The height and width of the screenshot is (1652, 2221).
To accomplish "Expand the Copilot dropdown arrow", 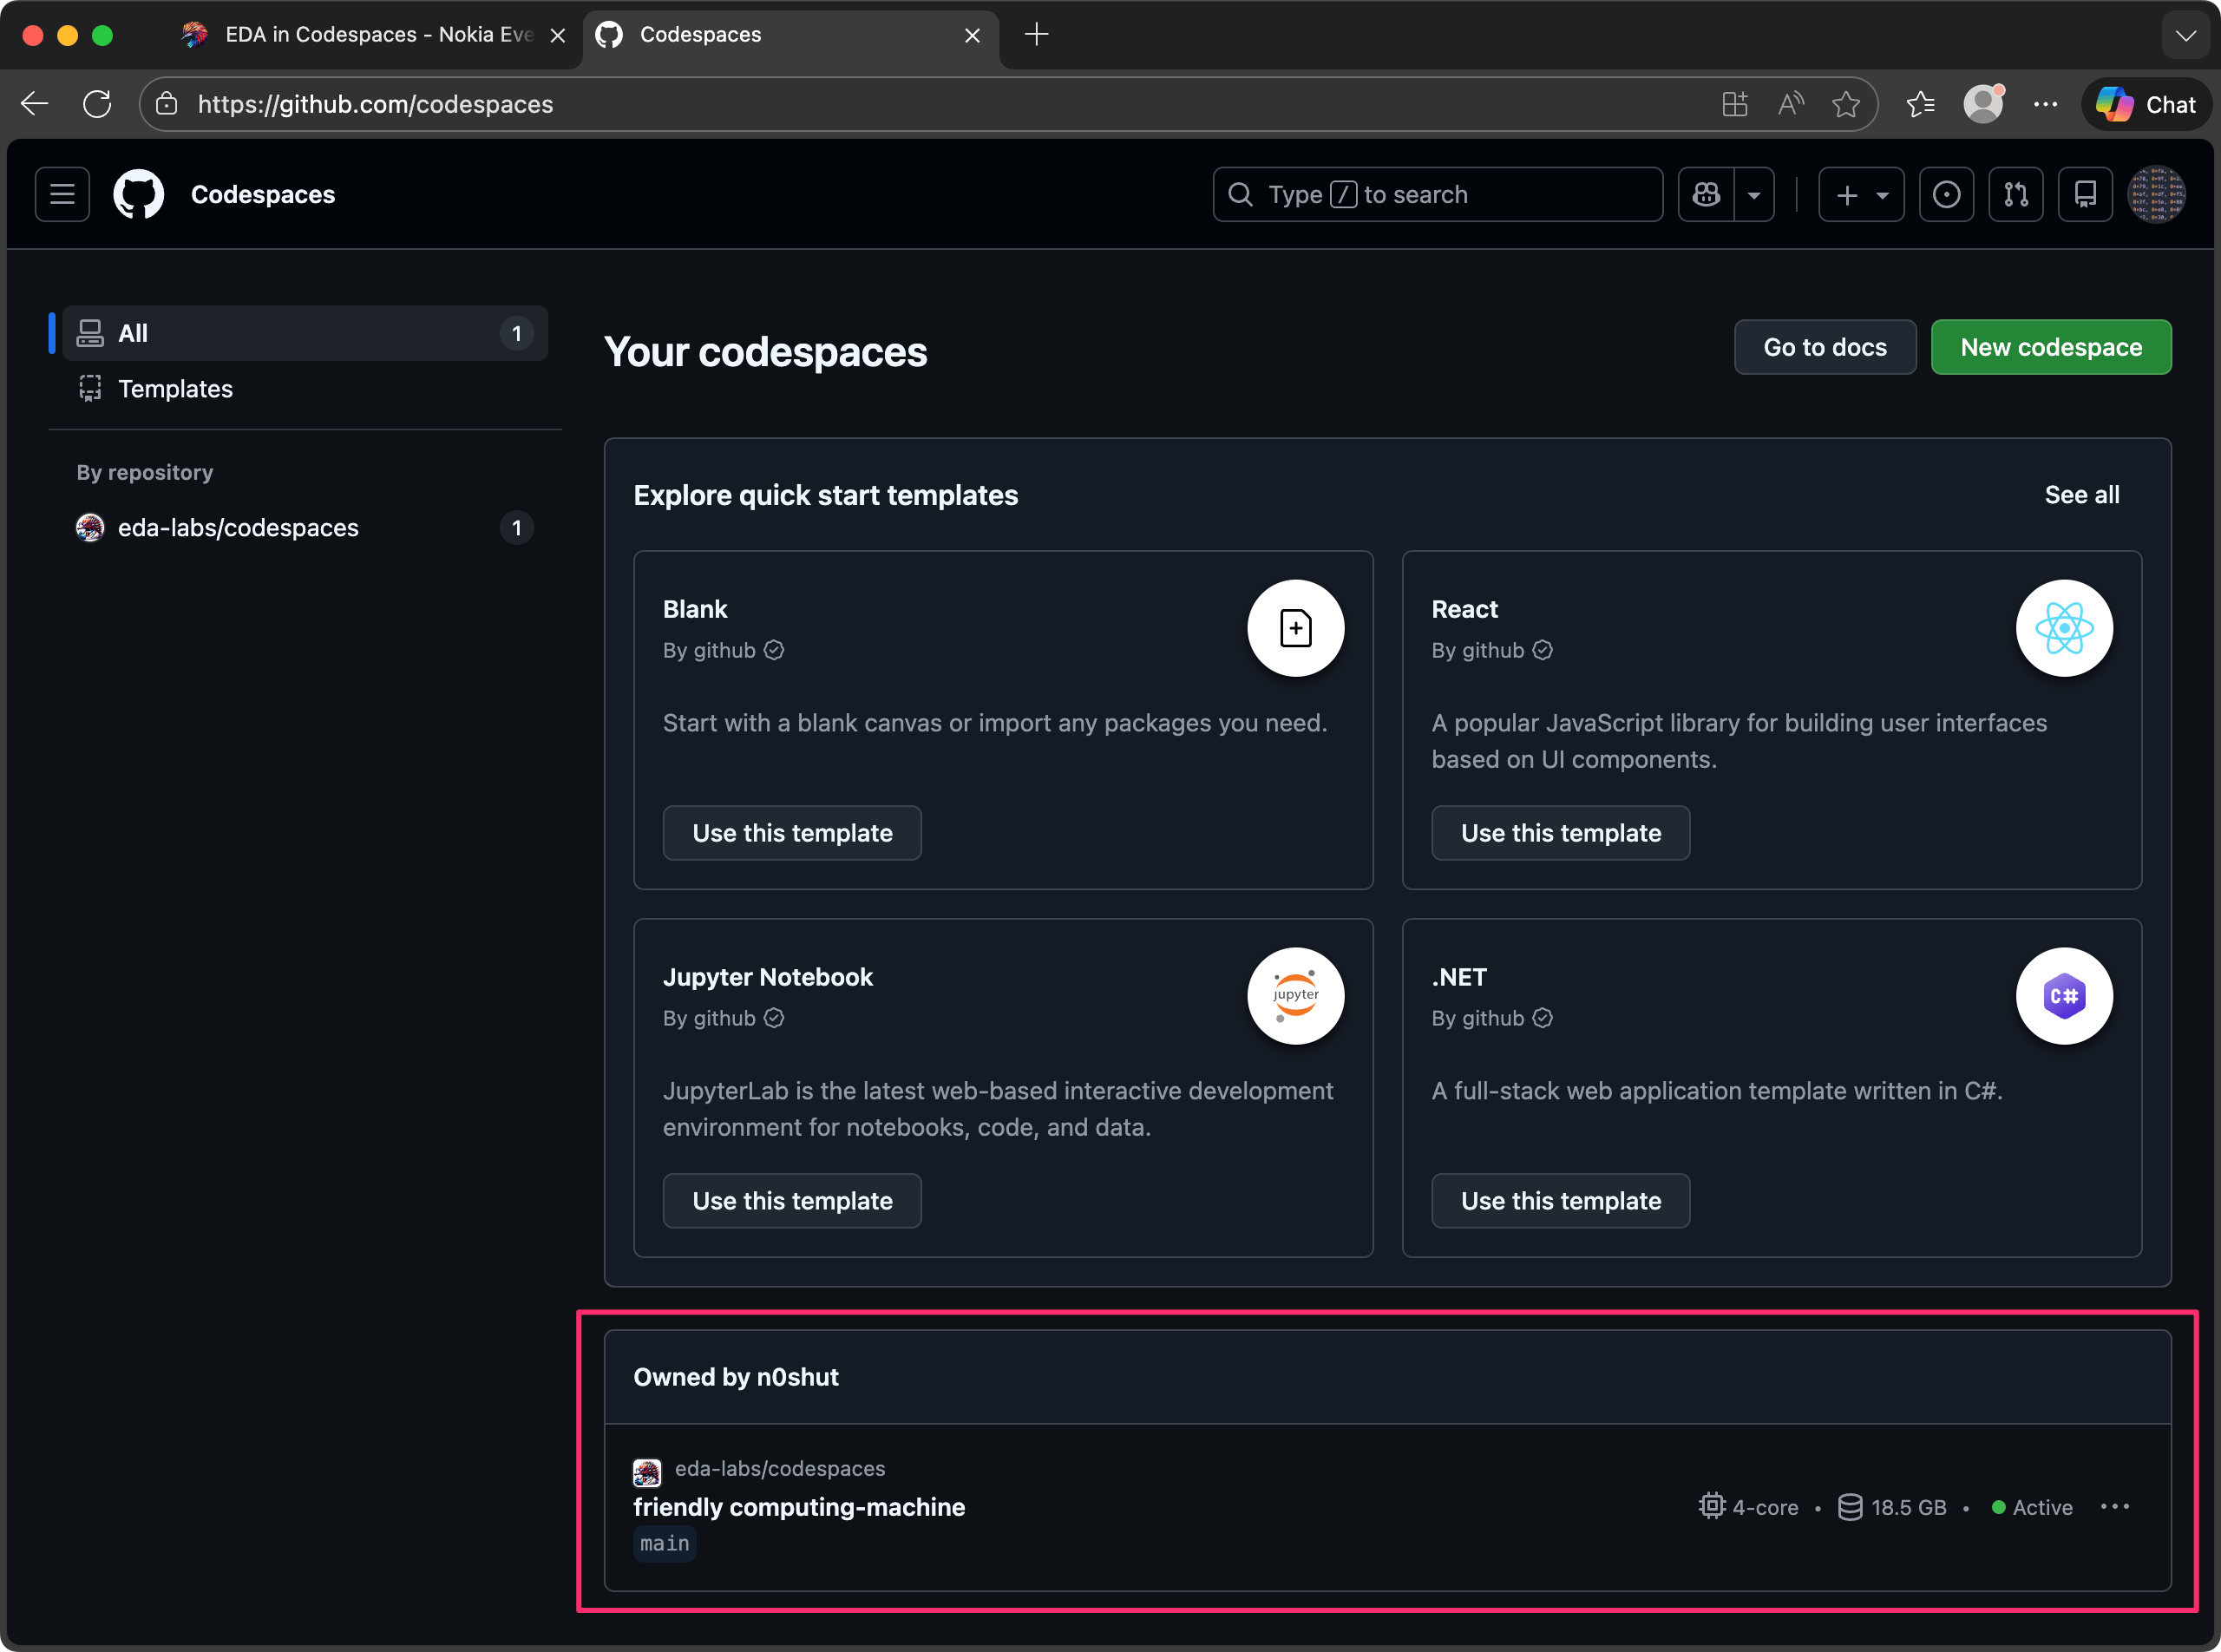I will tap(1754, 194).
